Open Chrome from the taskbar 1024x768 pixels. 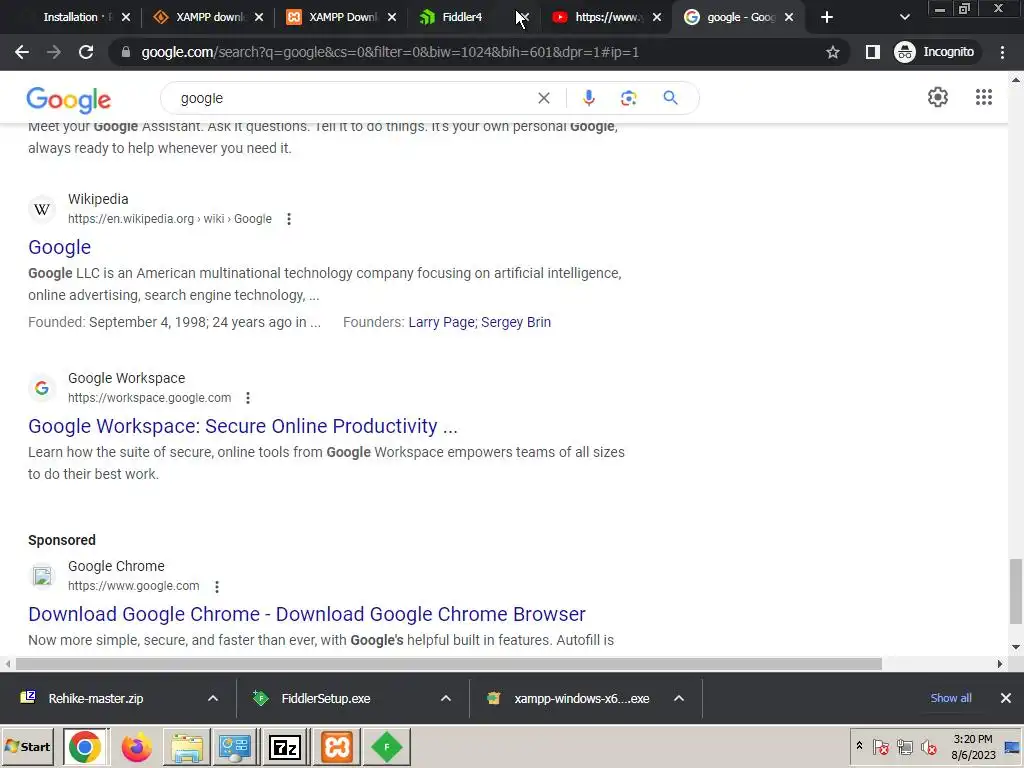pyautogui.click(x=85, y=746)
